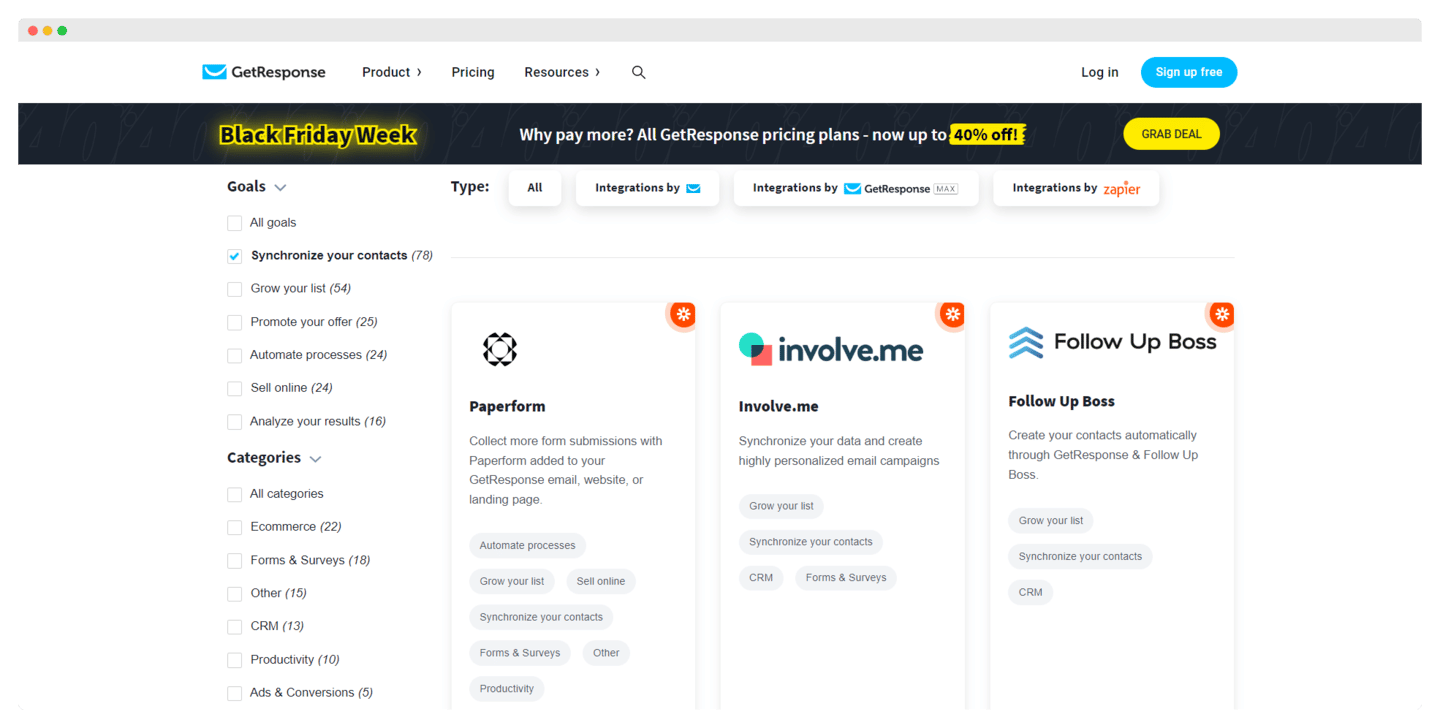Check the Sell online checkbox
This screenshot has height=728, width=1440.
tap(234, 388)
